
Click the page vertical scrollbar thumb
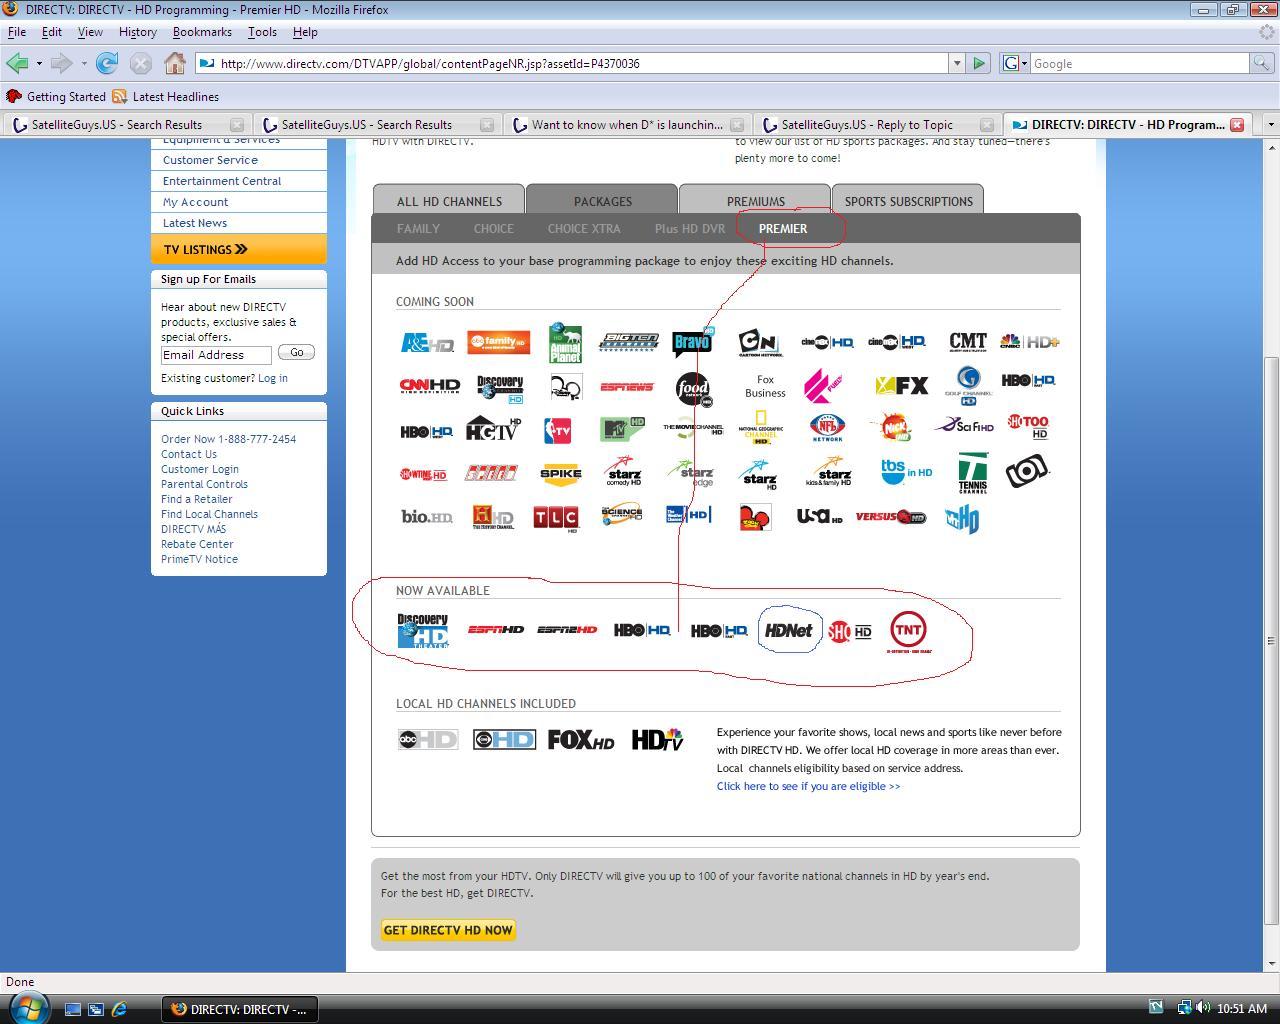[1272, 640]
